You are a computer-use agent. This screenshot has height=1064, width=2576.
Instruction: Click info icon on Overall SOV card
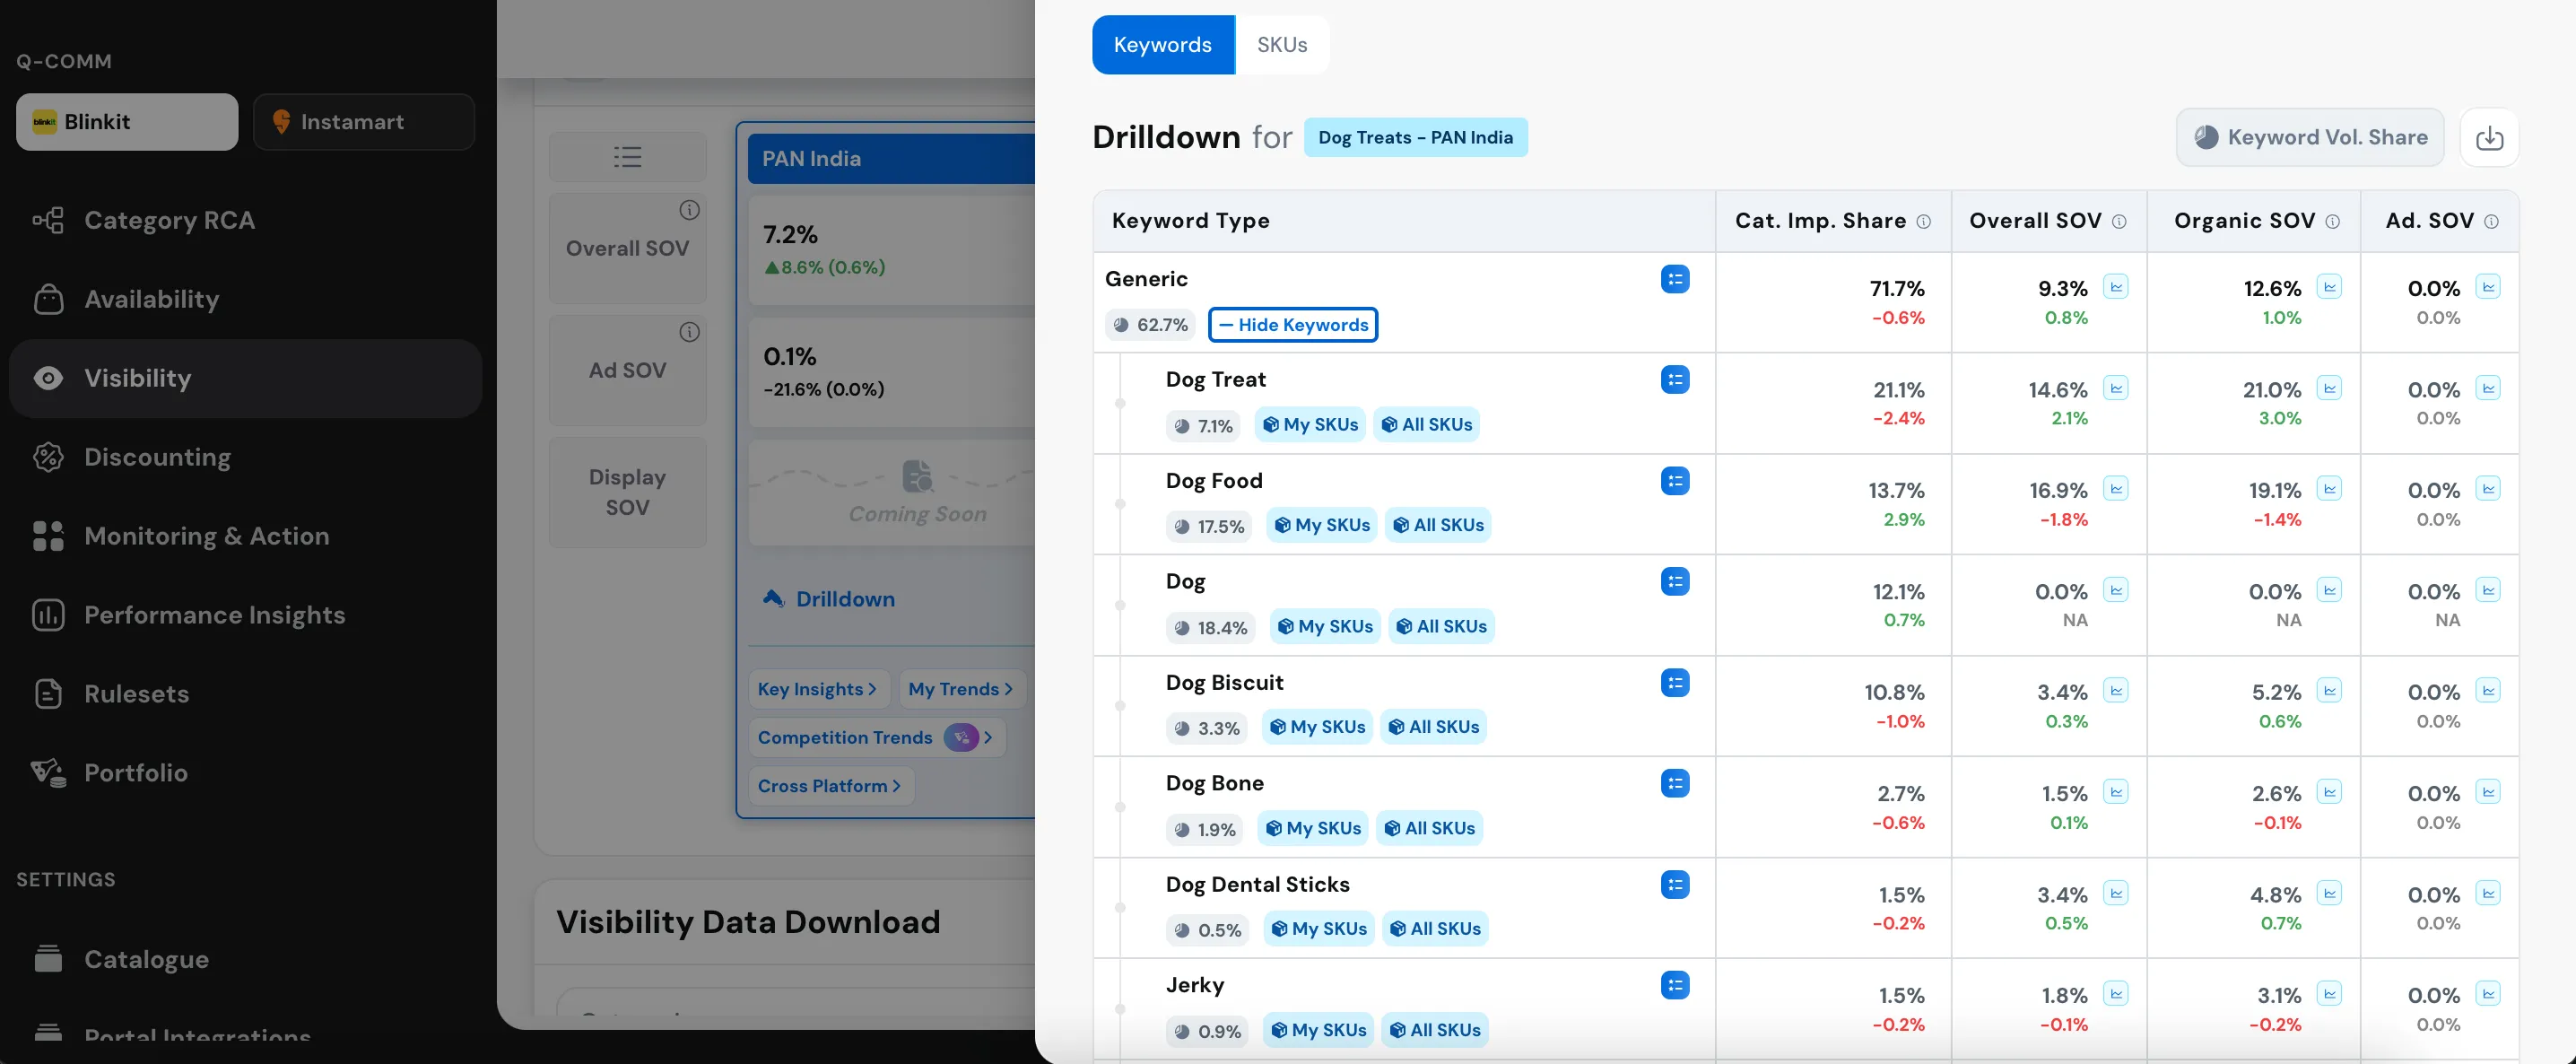click(689, 210)
